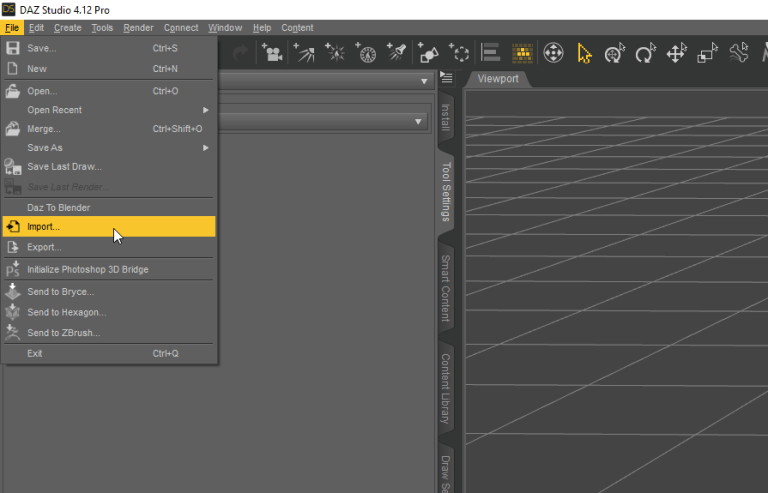Screen dimensions: 768x493
Task: Open the Tool Settings side tab
Action: [x=446, y=192]
